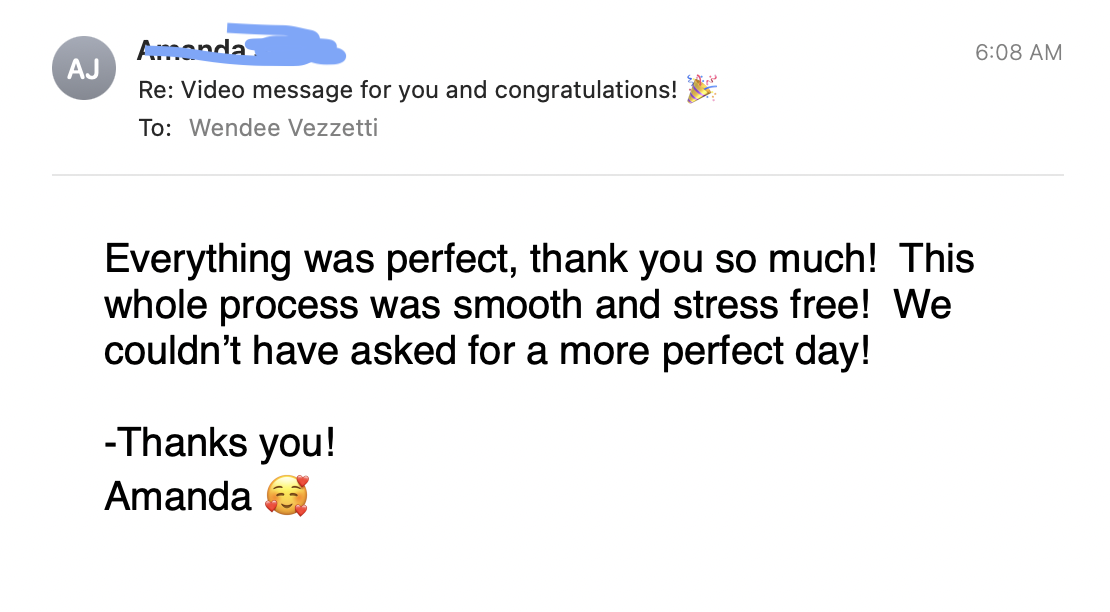Viewport: 1110px width, 612px height.
Task: Click the word "This" ending first line
Action: point(936,260)
